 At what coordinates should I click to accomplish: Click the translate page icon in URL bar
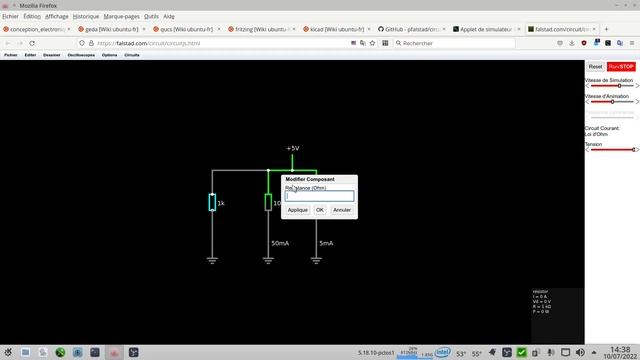362,43
